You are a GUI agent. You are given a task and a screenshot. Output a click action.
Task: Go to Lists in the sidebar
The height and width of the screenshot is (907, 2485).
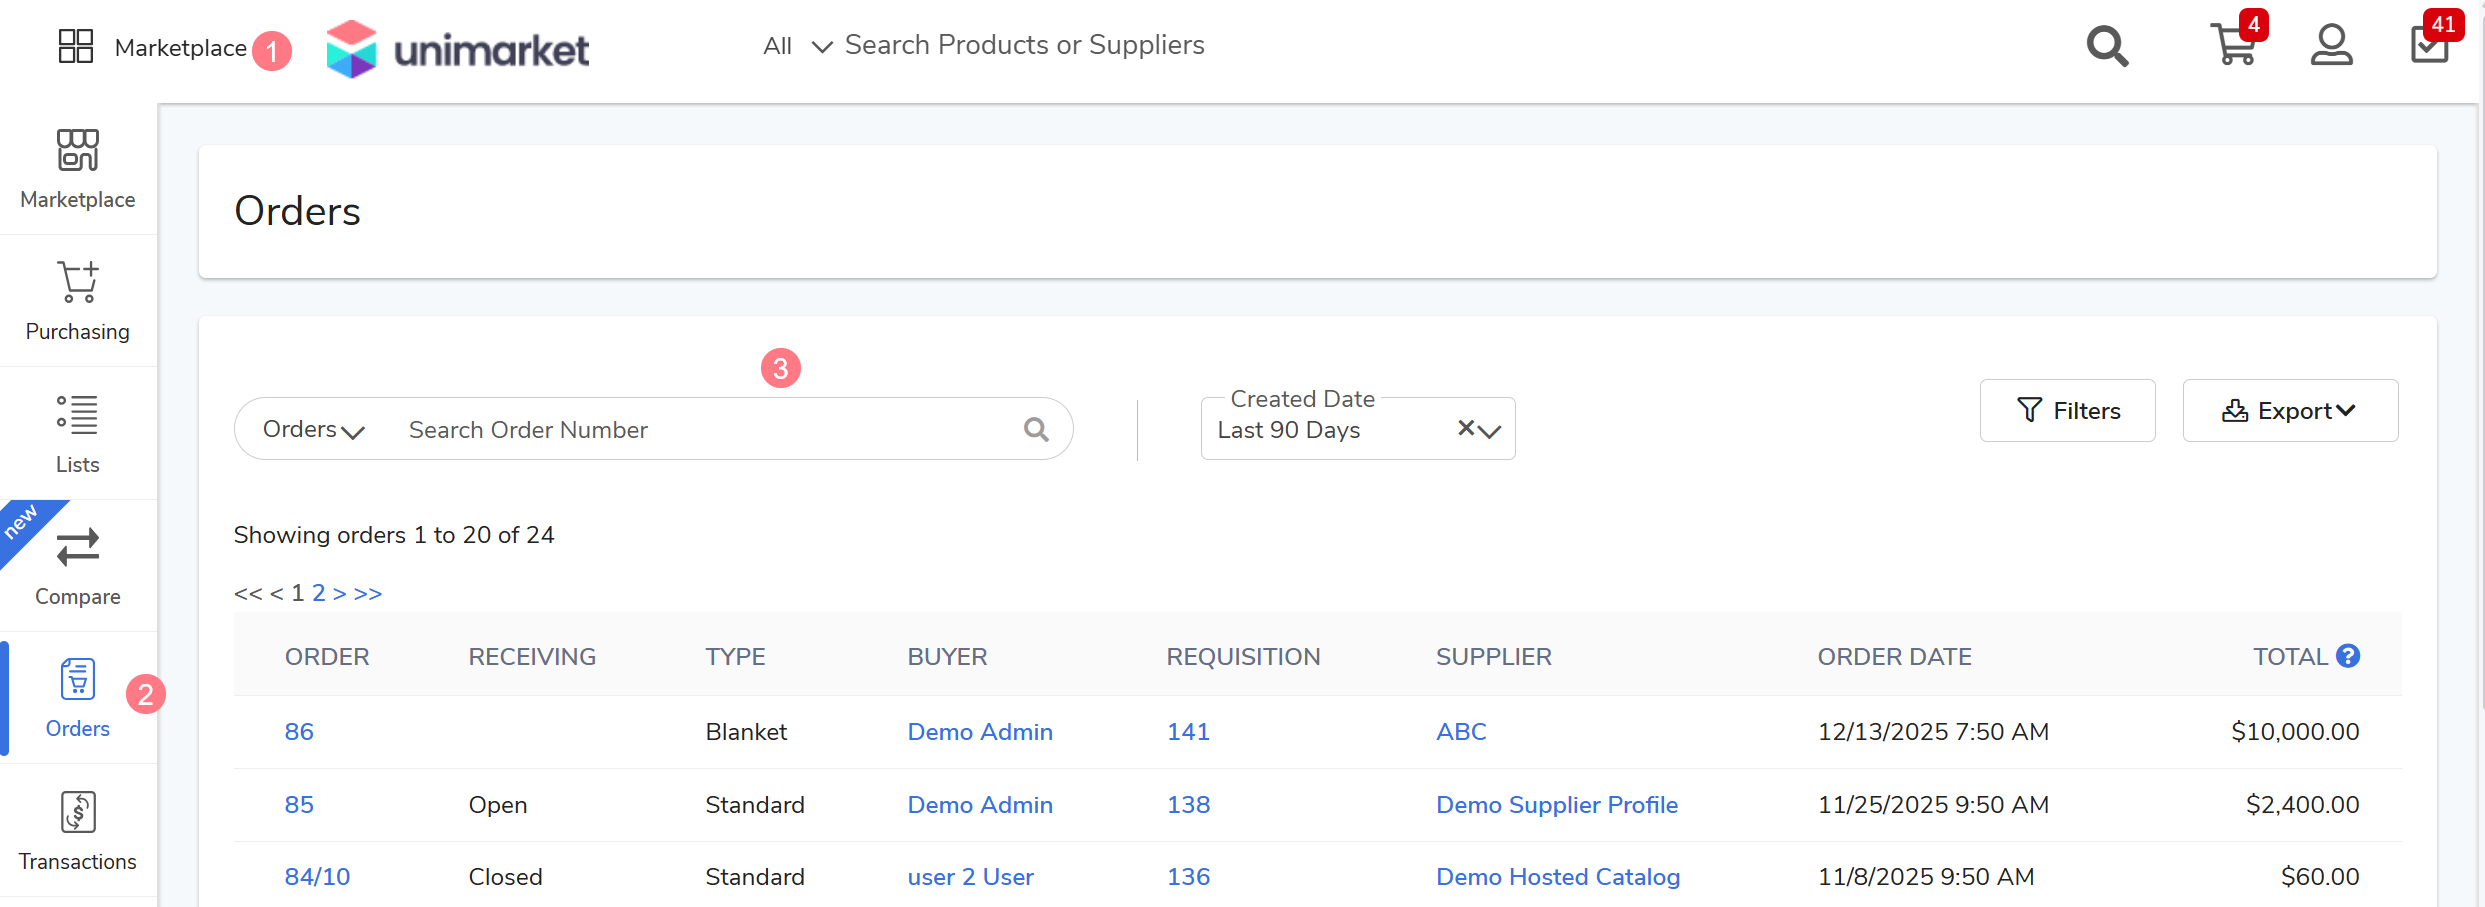78,433
